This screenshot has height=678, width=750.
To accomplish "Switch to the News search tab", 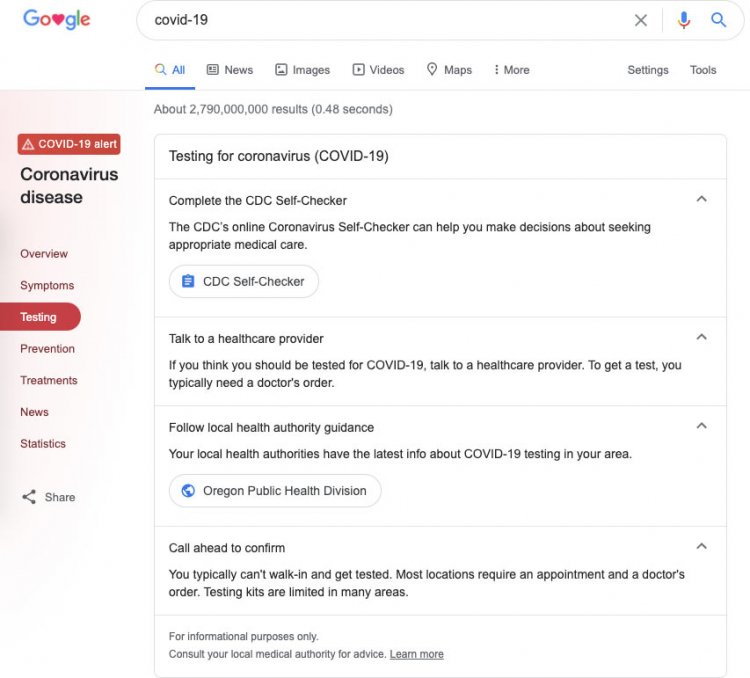I will (x=230, y=70).
